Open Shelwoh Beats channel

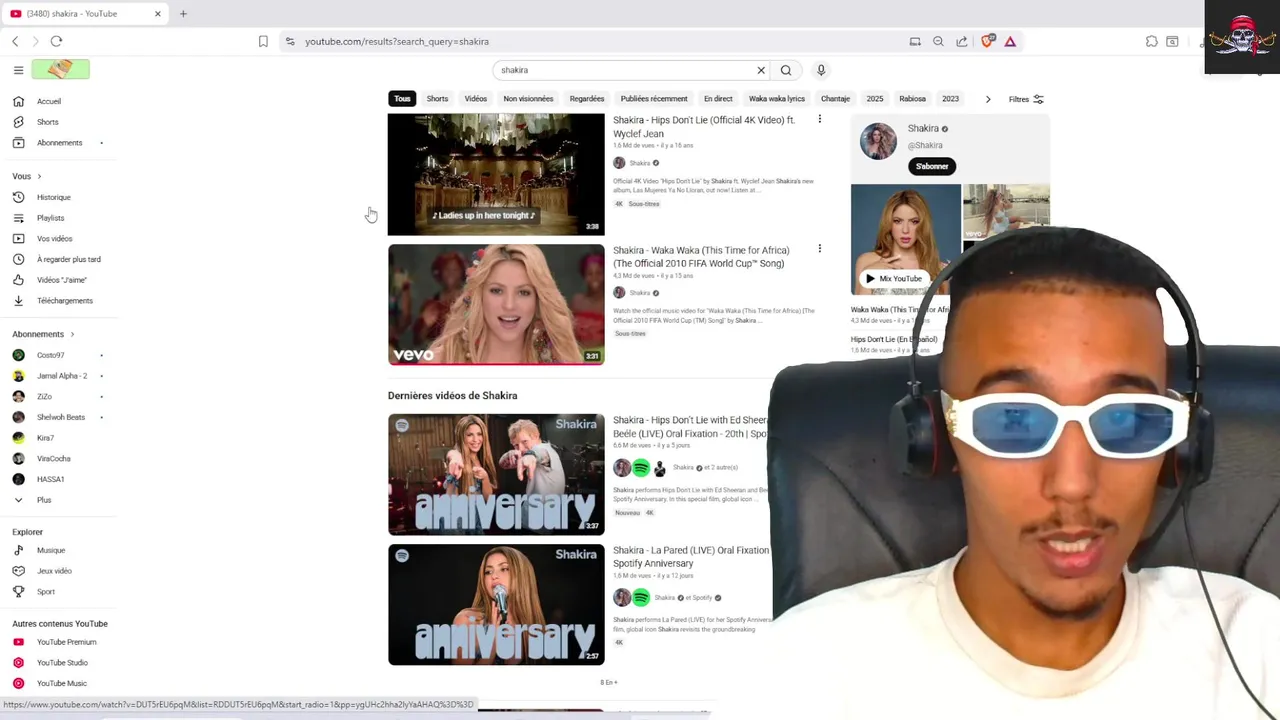(x=59, y=417)
